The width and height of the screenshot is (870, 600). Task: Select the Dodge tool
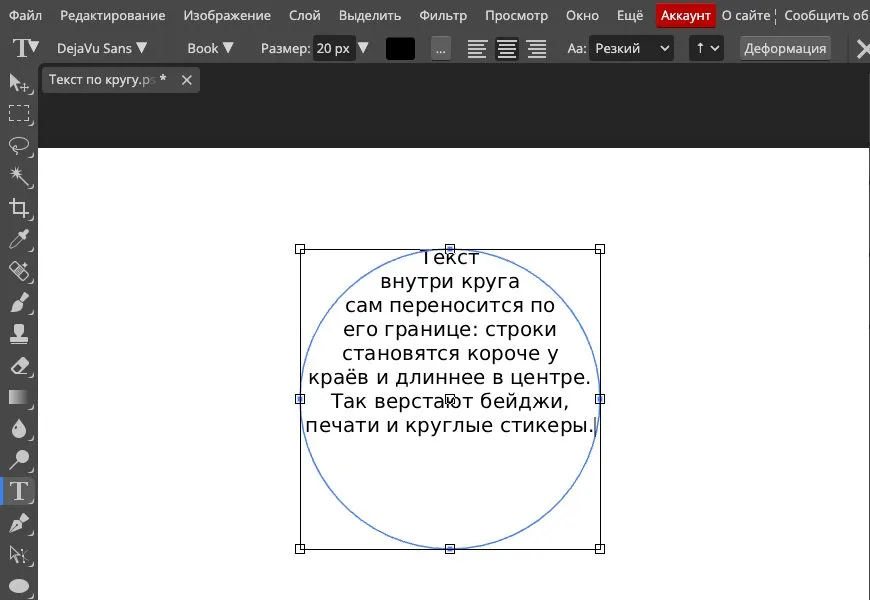19,460
